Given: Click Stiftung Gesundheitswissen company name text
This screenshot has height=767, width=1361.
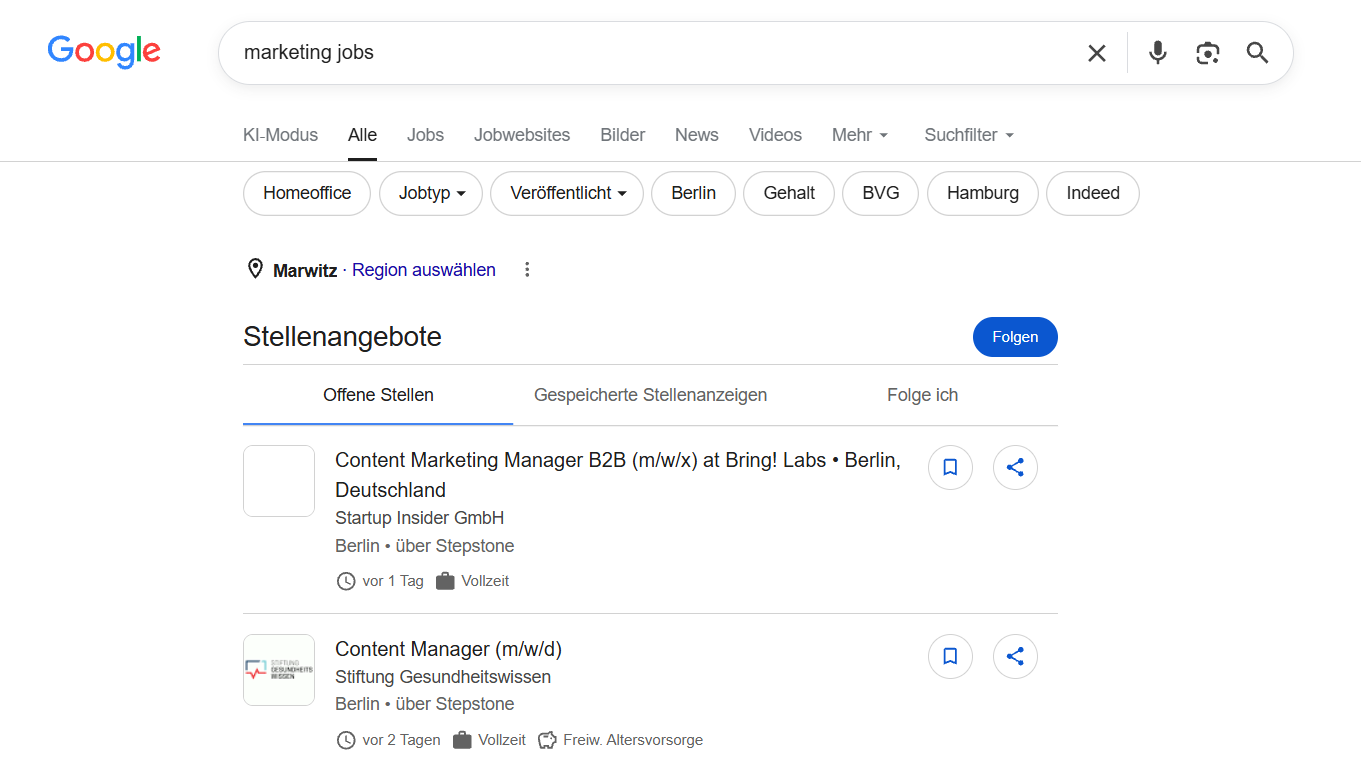Looking at the screenshot, I should click(443, 677).
